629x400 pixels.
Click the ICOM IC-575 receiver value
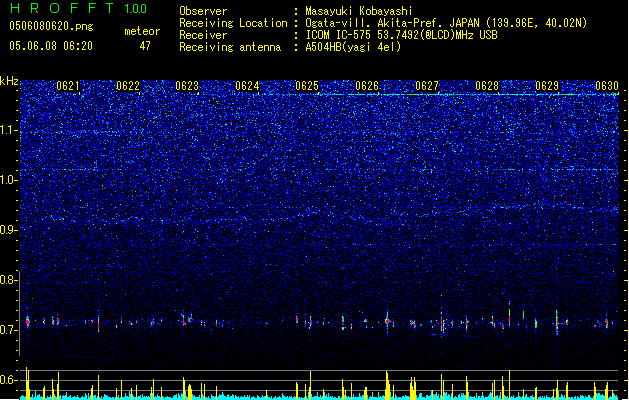(401, 35)
